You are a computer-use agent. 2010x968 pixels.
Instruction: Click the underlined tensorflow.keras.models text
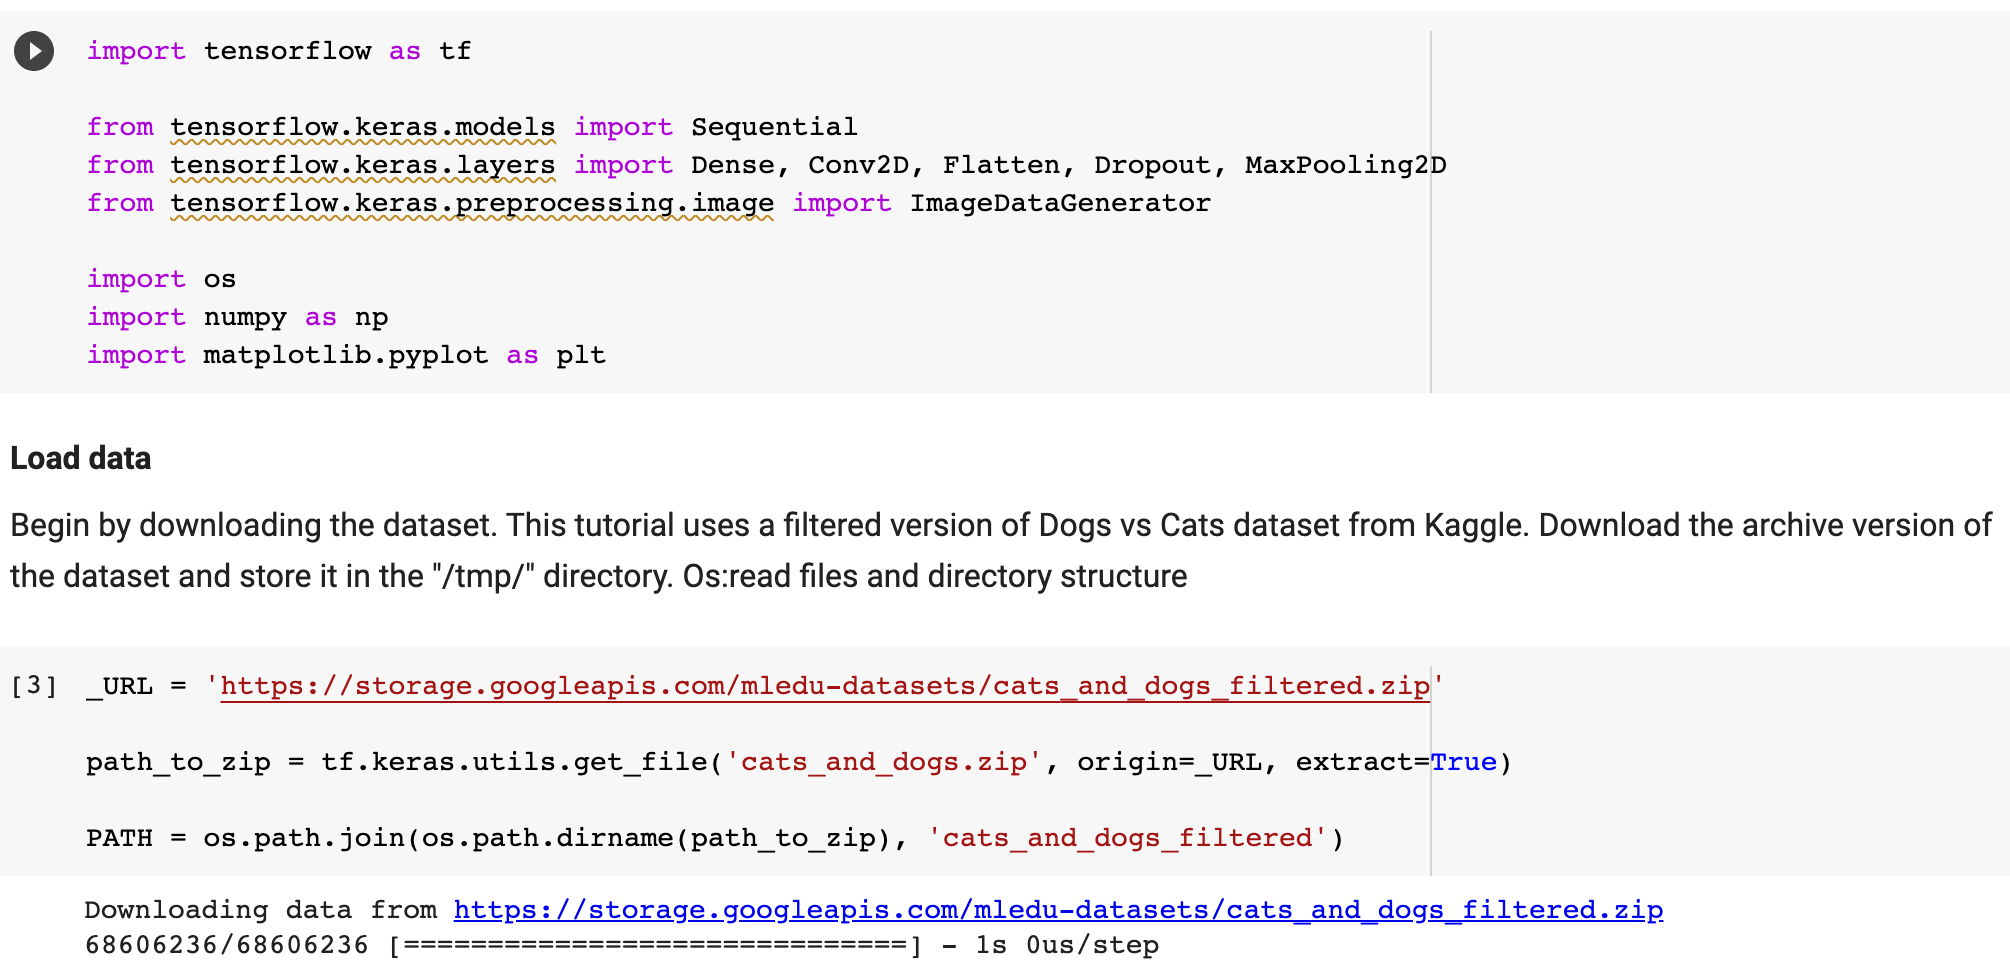[362, 126]
